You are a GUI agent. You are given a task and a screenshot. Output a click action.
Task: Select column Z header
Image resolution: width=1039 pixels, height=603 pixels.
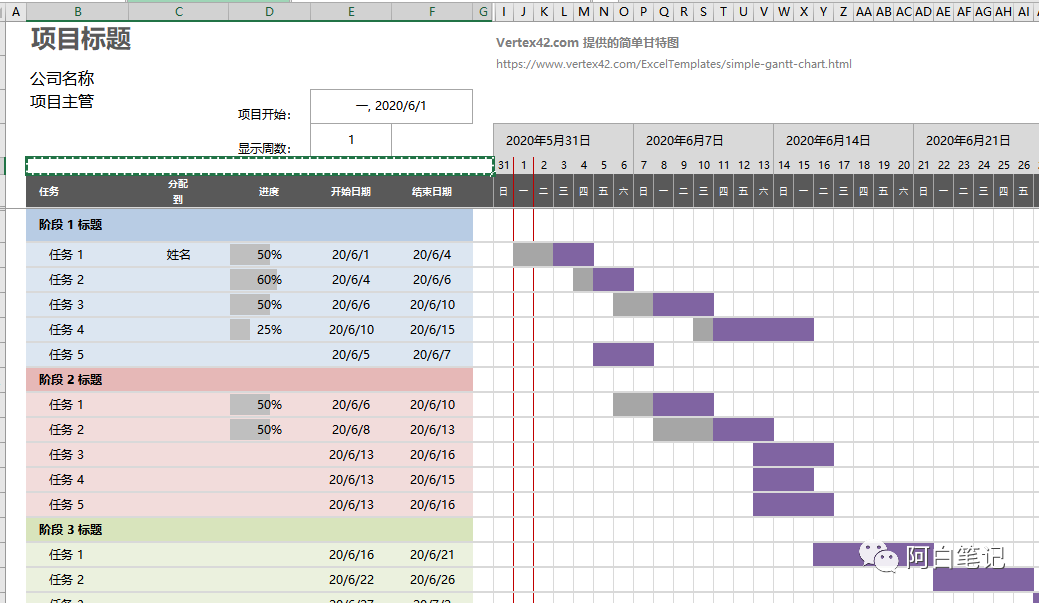(844, 11)
